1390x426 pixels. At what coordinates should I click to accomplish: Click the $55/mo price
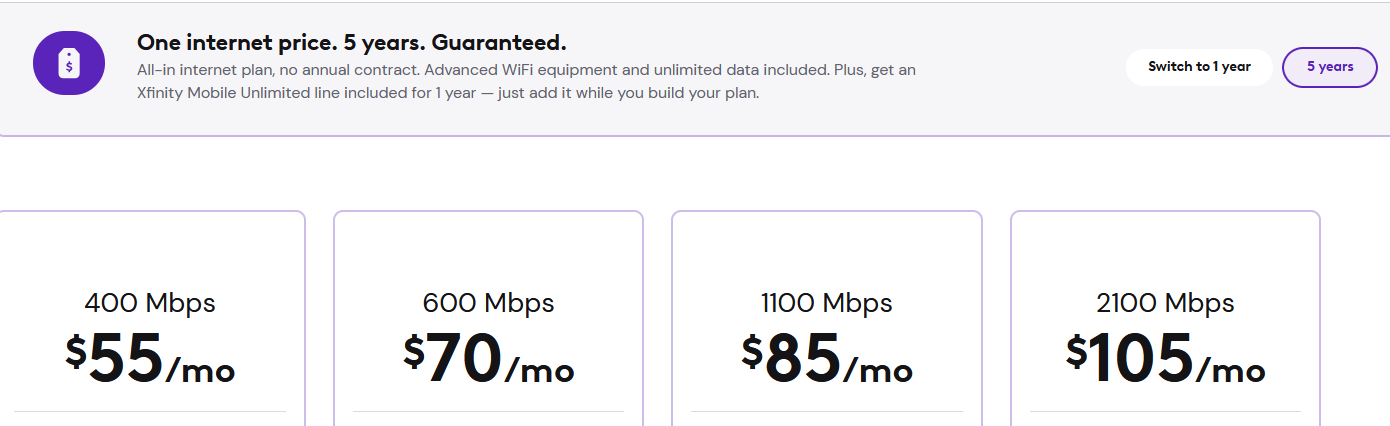click(150, 359)
